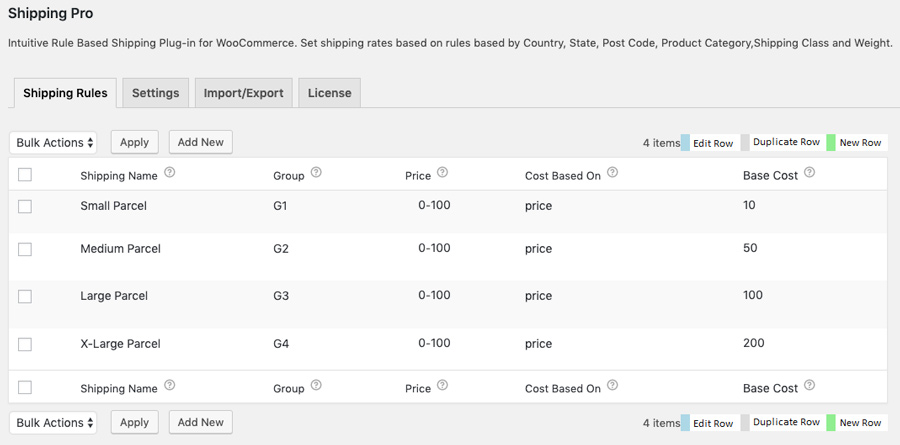Click the 0-100 price in Medium Parcel row

(x=435, y=247)
